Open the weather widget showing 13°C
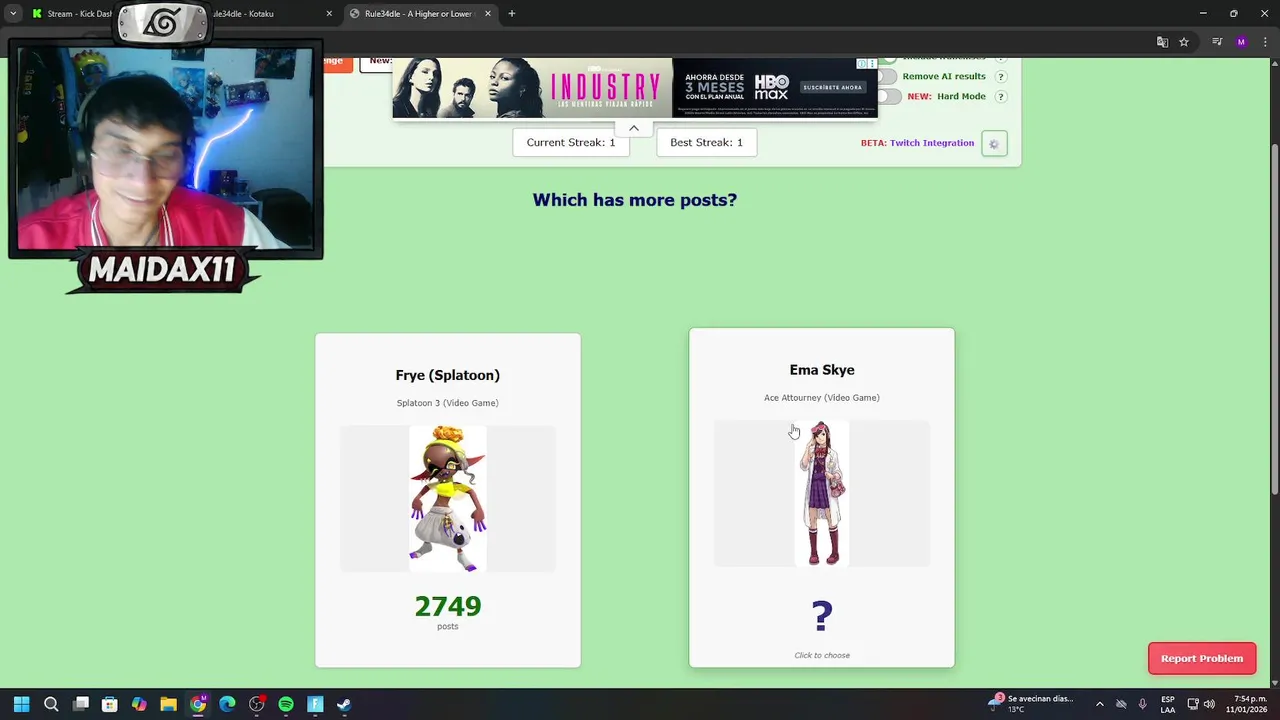1280x720 pixels. coord(1032,704)
